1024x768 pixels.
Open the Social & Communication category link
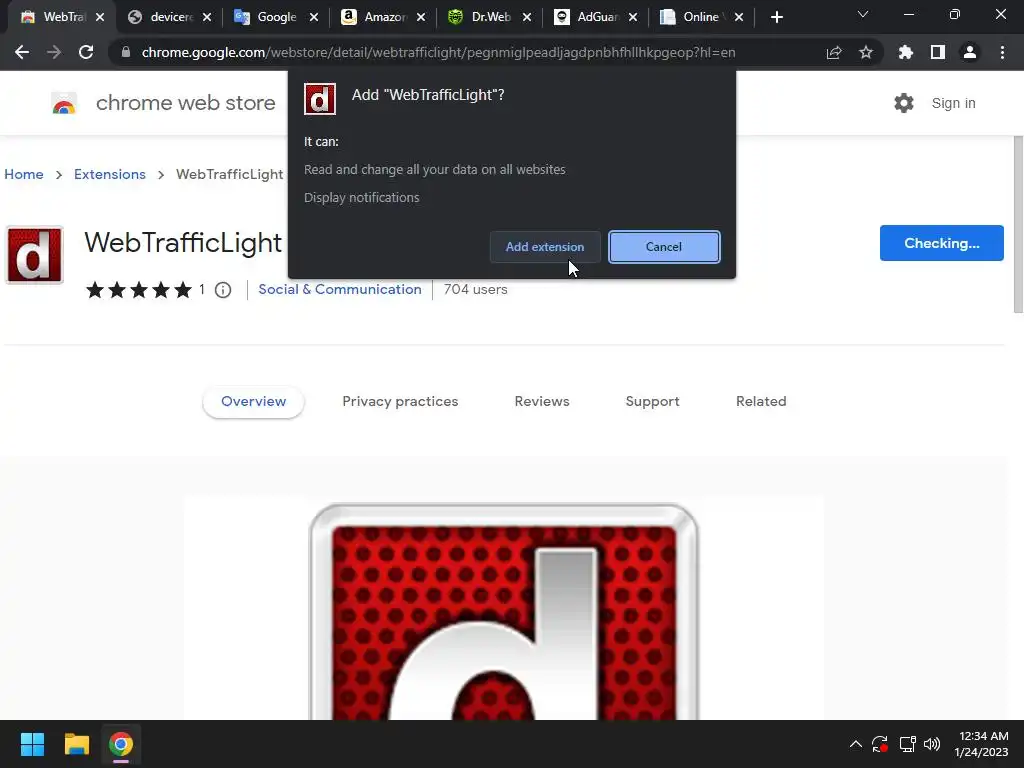340,289
